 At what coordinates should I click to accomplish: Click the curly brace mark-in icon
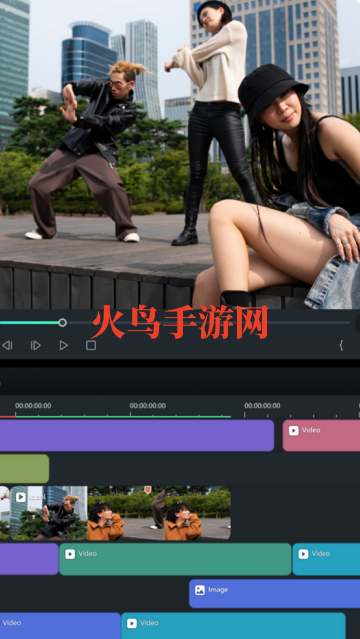tap(341, 346)
